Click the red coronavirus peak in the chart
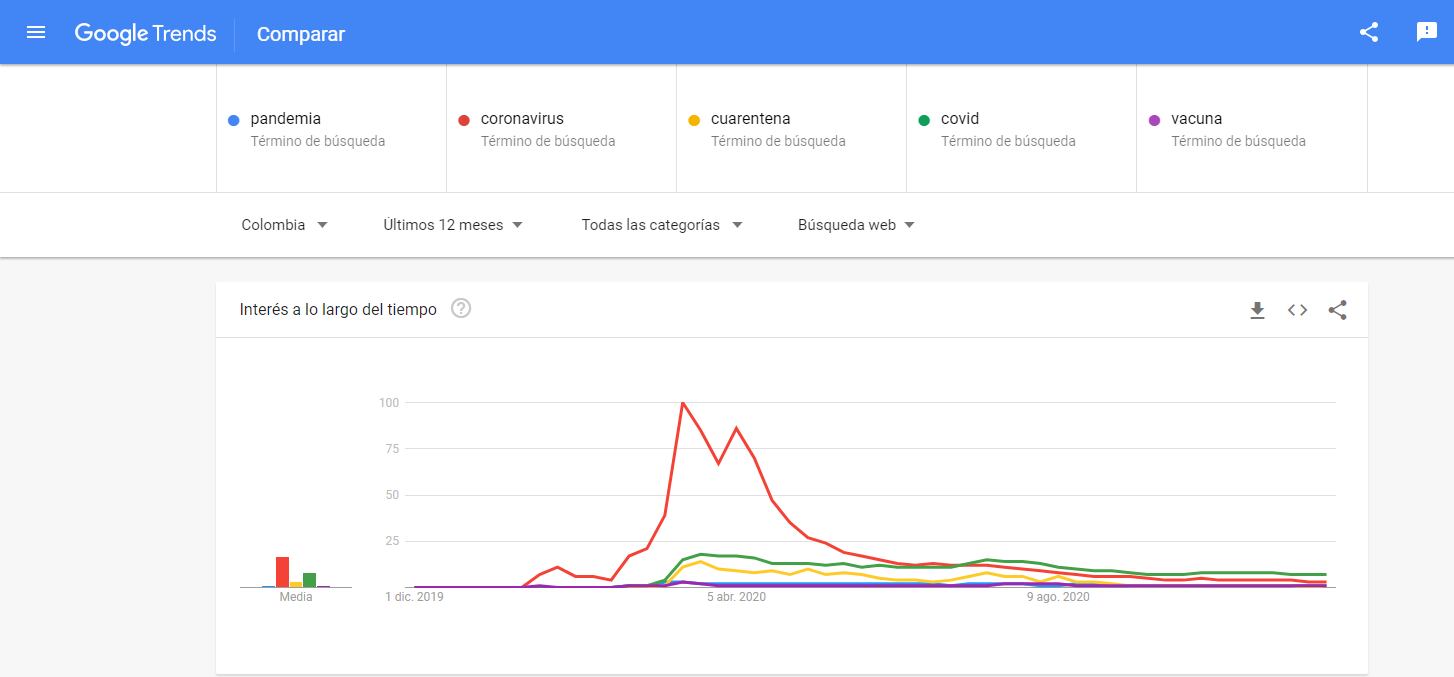Image resolution: width=1454 pixels, height=677 pixels. tap(683, 402)
